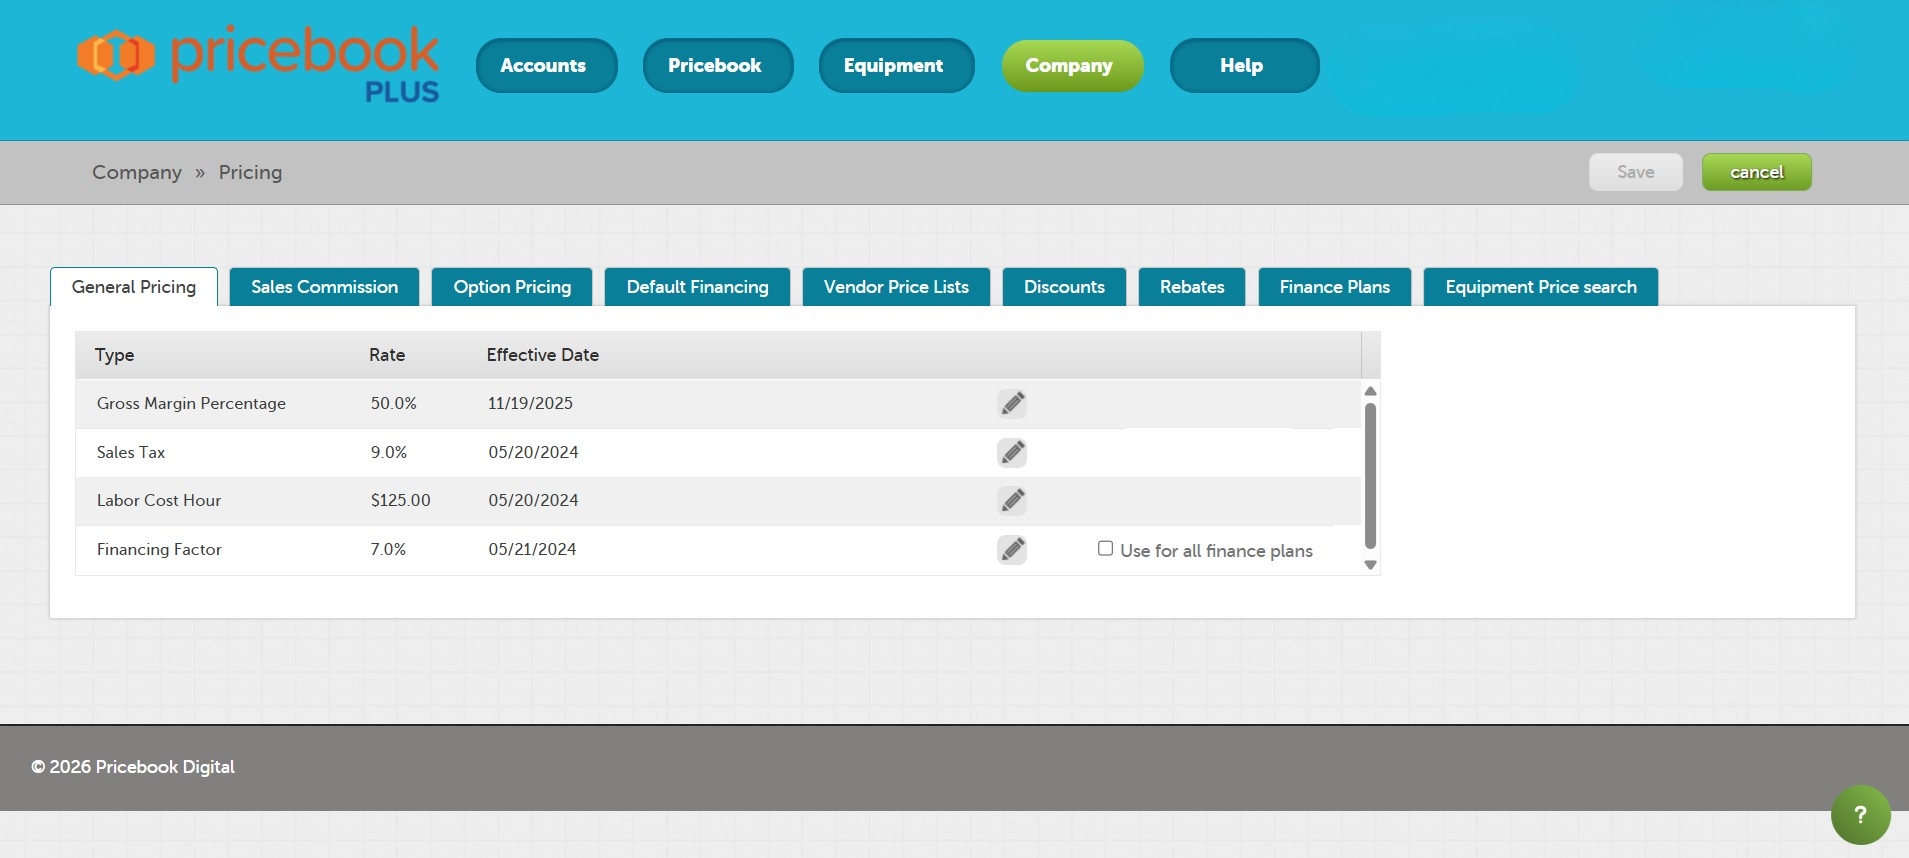Open edit for Financing Factor row
This screenshot has height=858, width=1909.
coord(1012,549)
